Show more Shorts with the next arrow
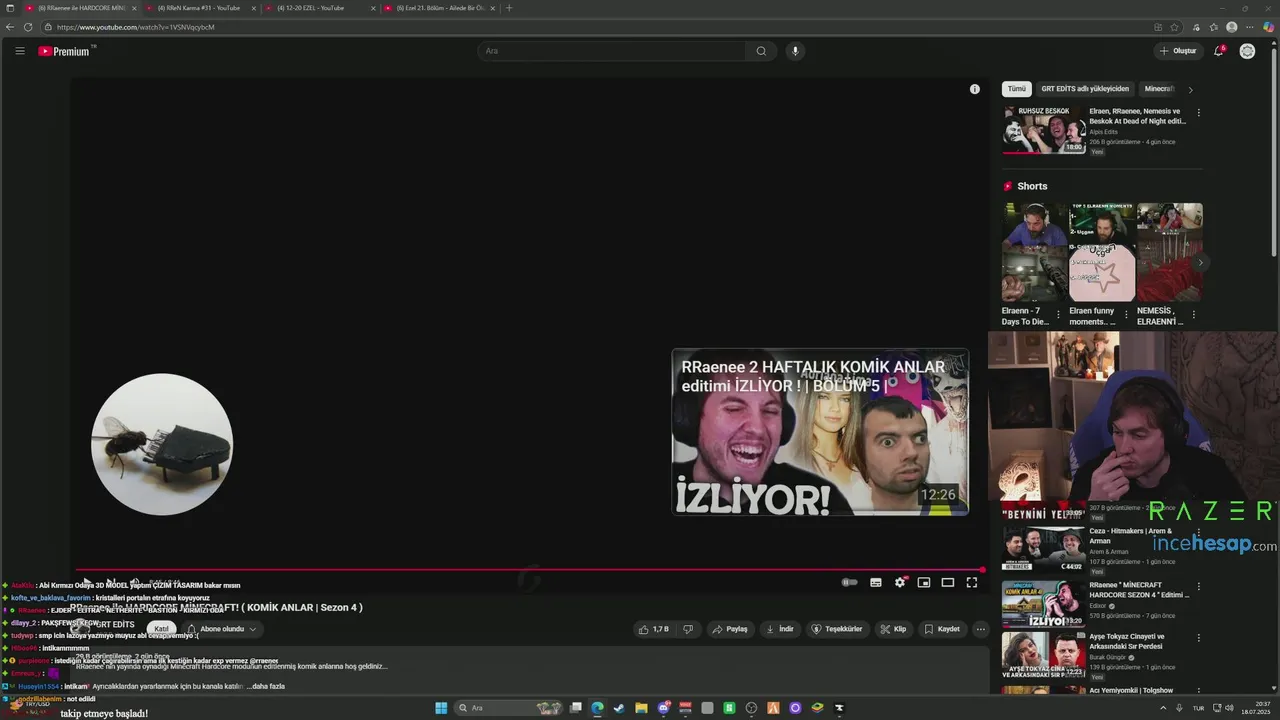1280x720 pixels. 1201,263
